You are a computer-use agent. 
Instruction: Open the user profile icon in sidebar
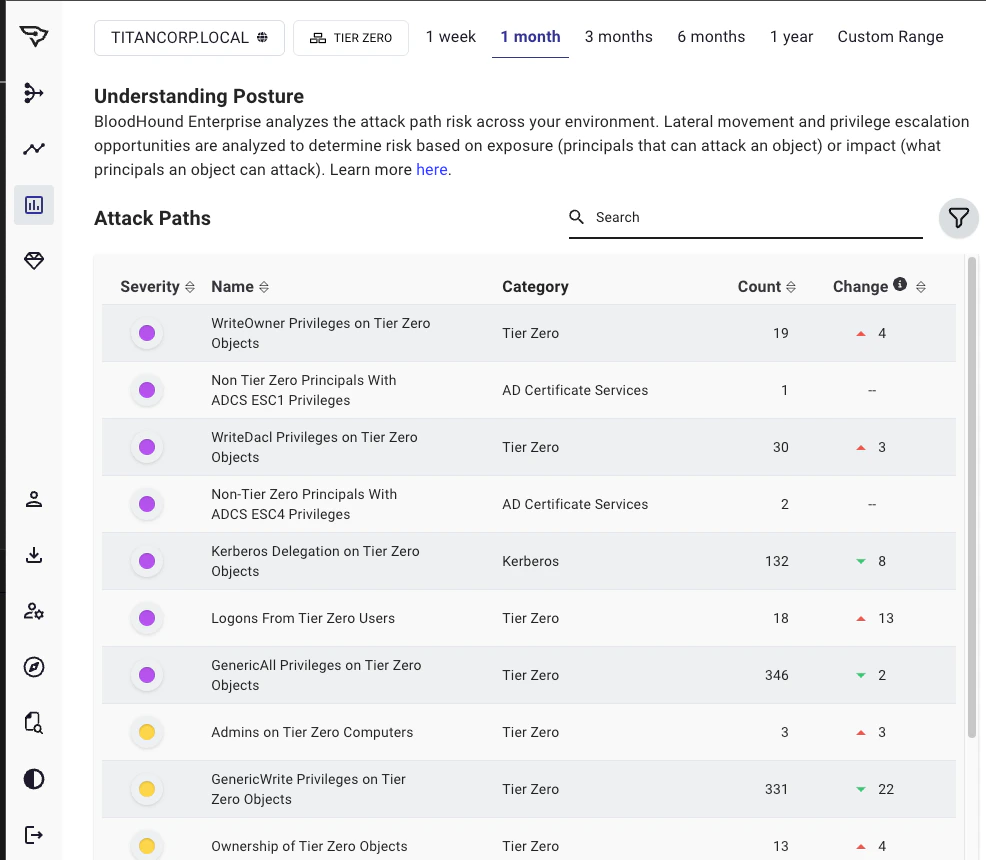34,499
